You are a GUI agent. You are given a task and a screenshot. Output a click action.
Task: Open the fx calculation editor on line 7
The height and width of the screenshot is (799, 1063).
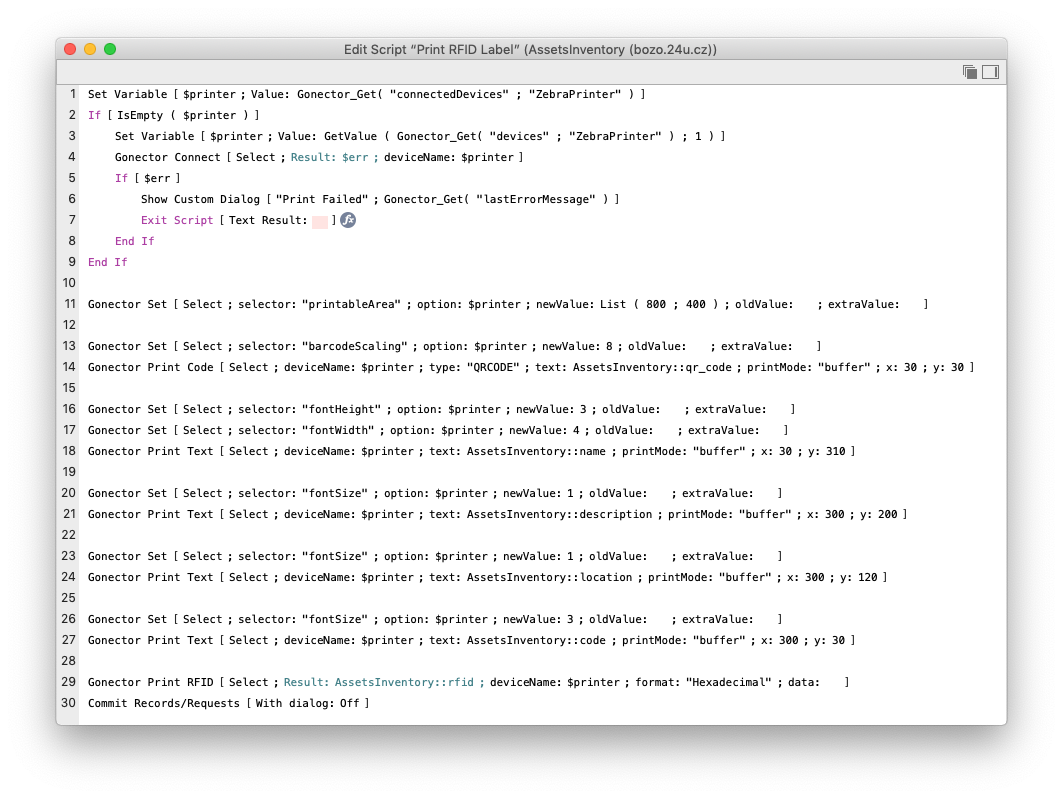tap(348, 220)
